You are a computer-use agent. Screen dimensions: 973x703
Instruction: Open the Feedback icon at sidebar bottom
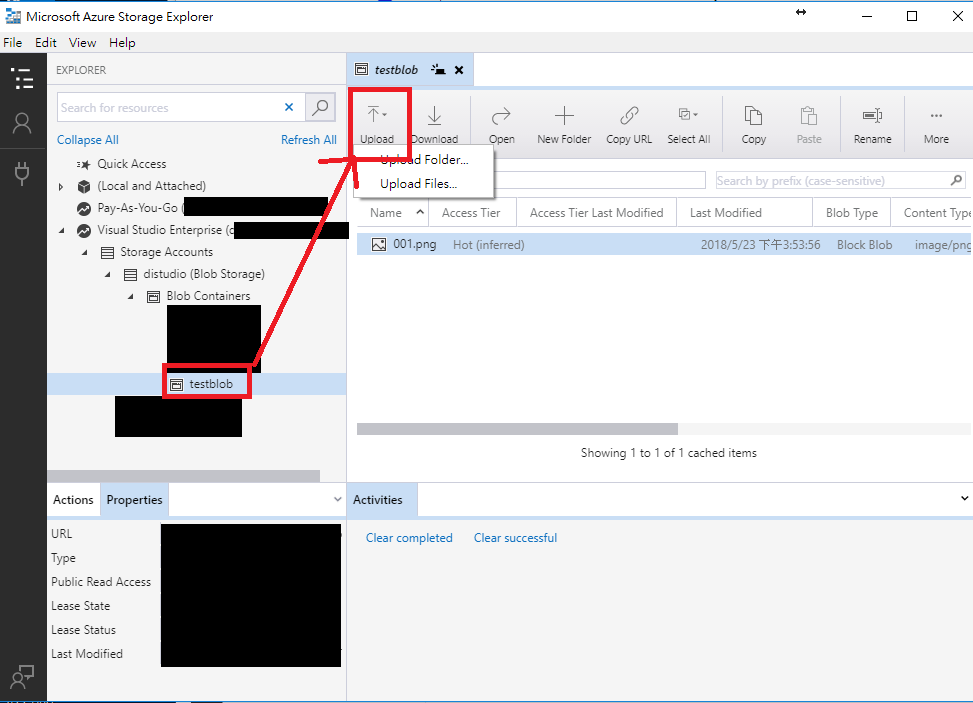pyautogui.click(x=22, y=677)
